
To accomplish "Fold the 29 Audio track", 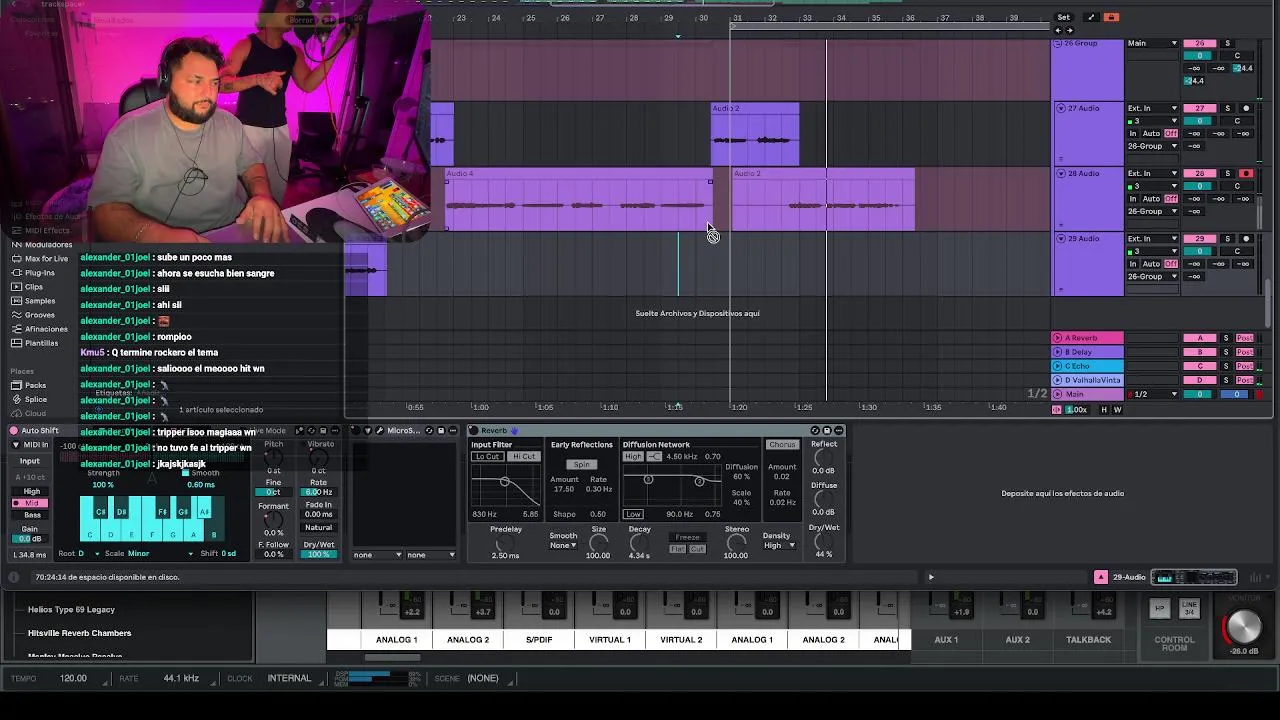I will 1061,238.
